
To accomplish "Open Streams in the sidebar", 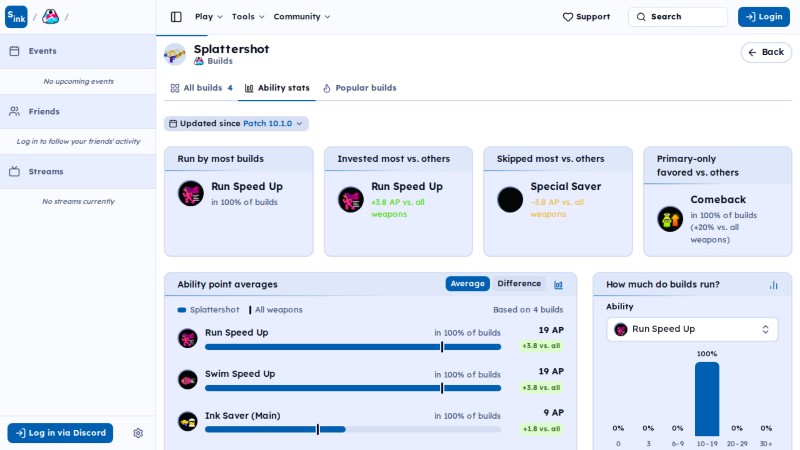I will pyautogui.click(x=78, y=171).
